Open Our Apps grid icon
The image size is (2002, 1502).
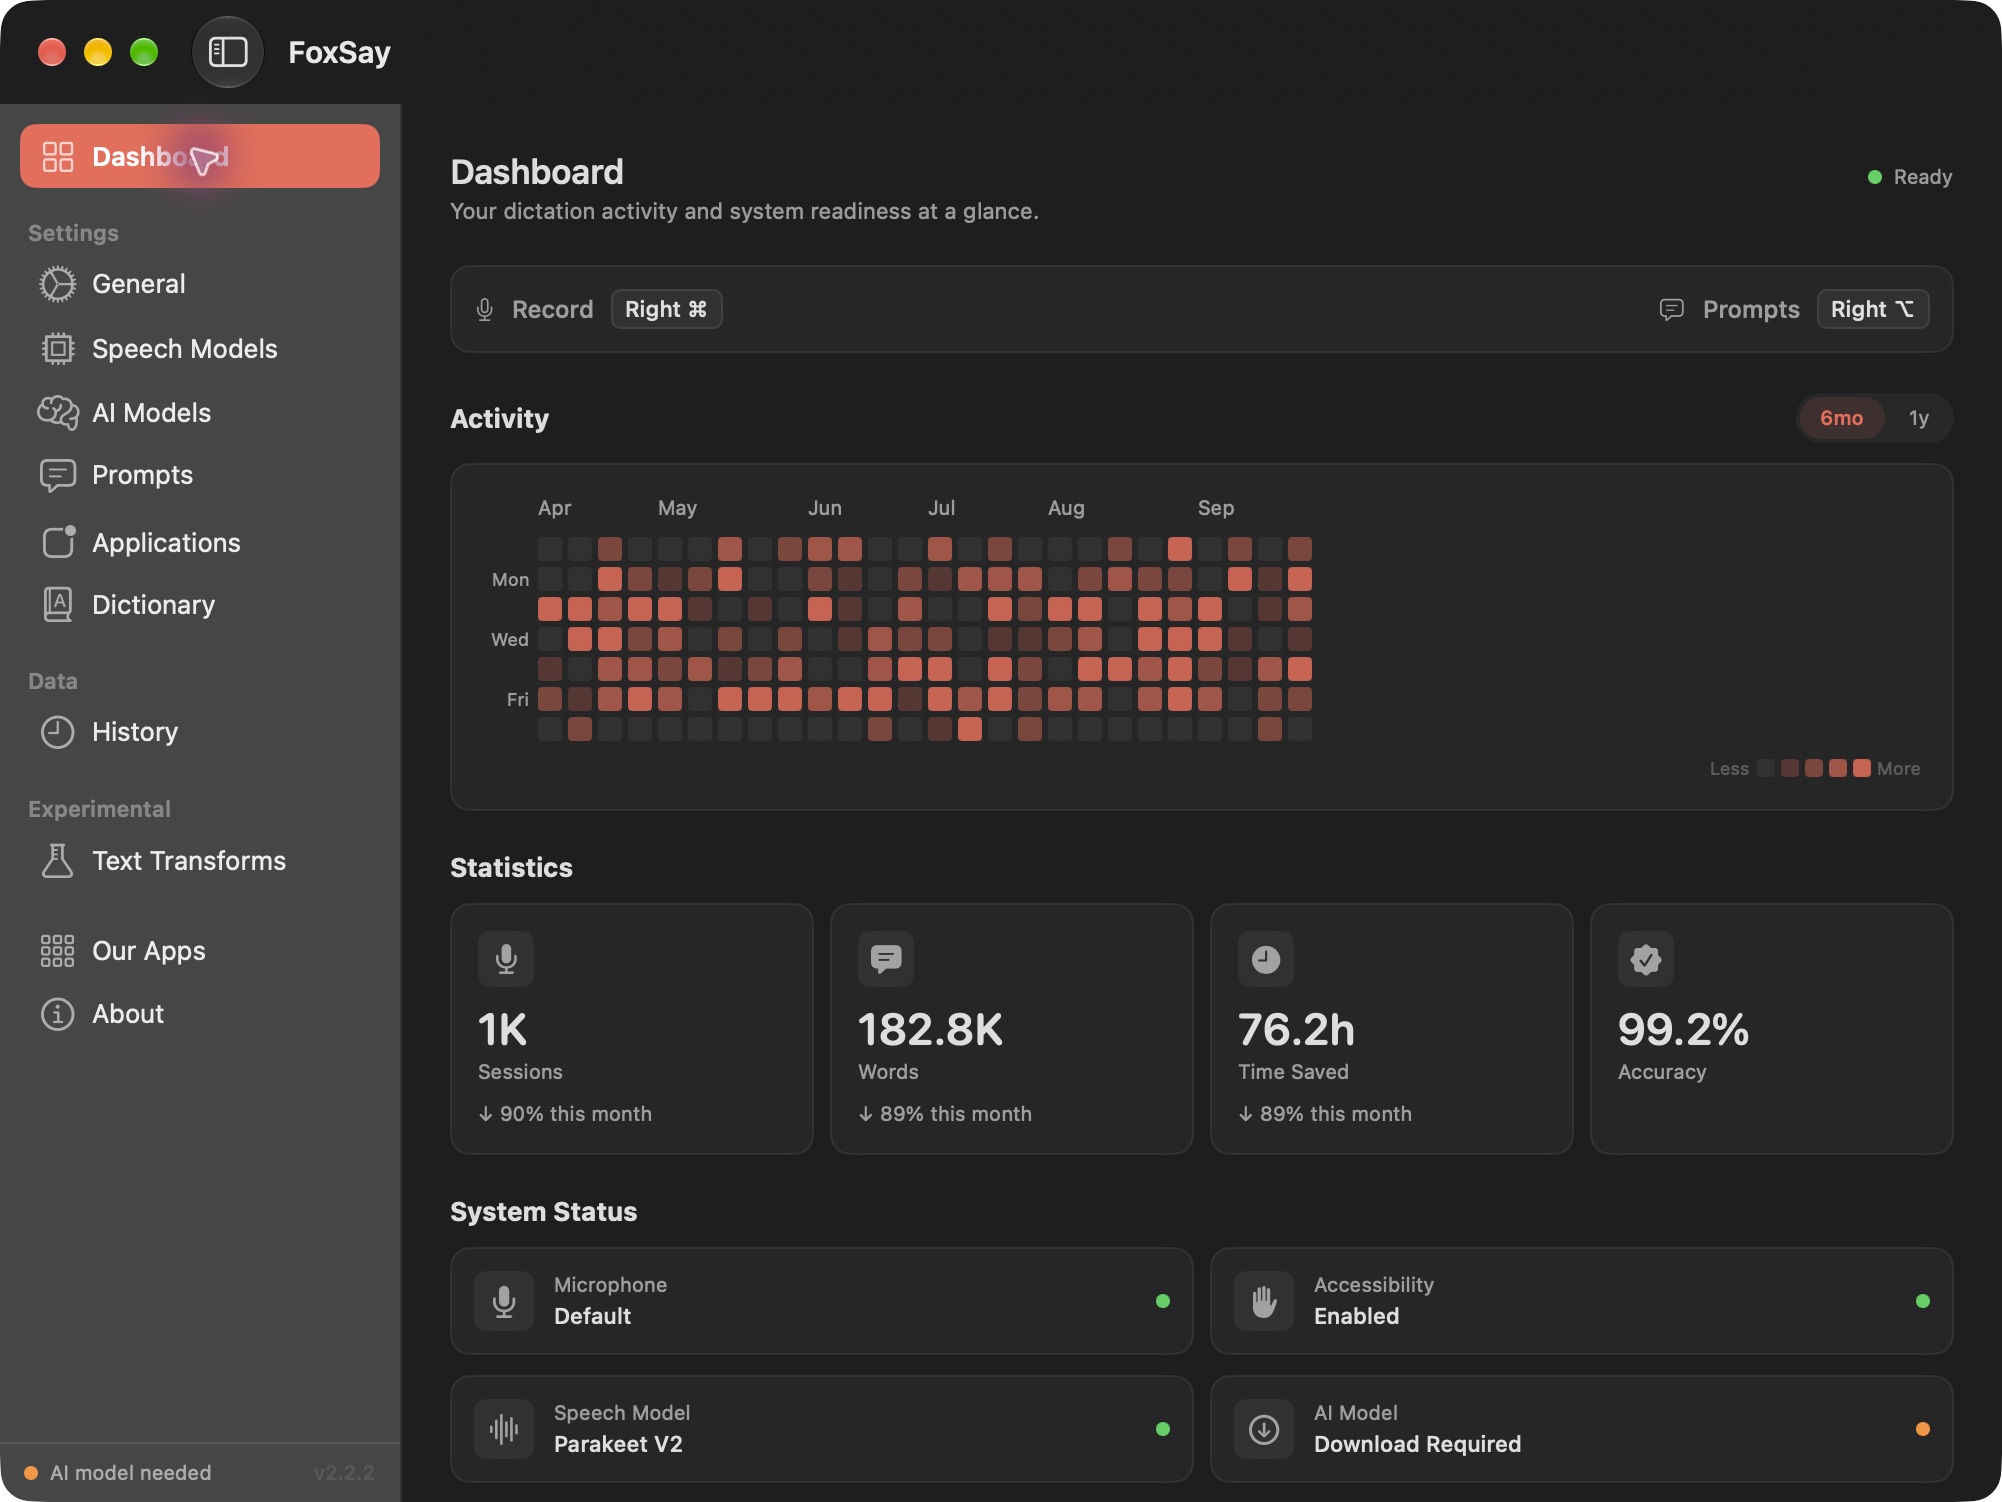(x=58, y=951)
